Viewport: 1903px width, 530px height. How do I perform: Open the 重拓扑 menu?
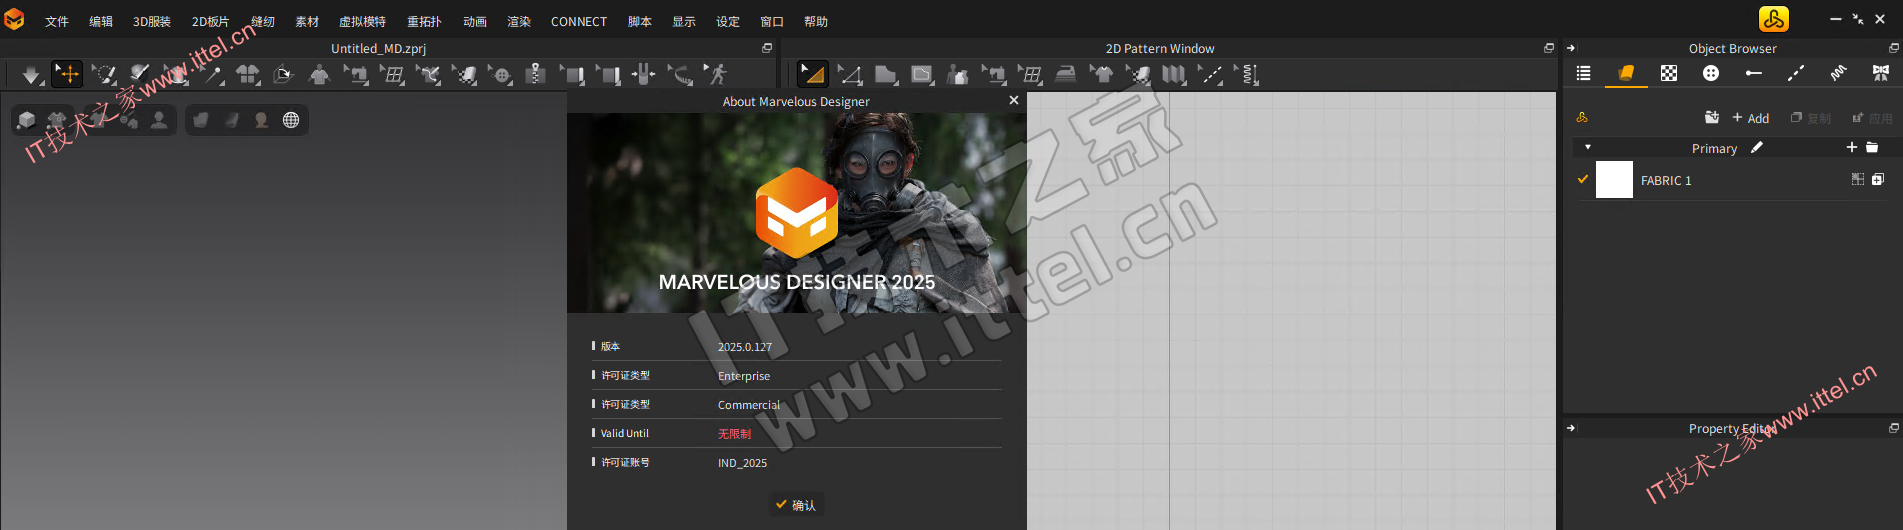pyautogui.click(x=424, y=22)
